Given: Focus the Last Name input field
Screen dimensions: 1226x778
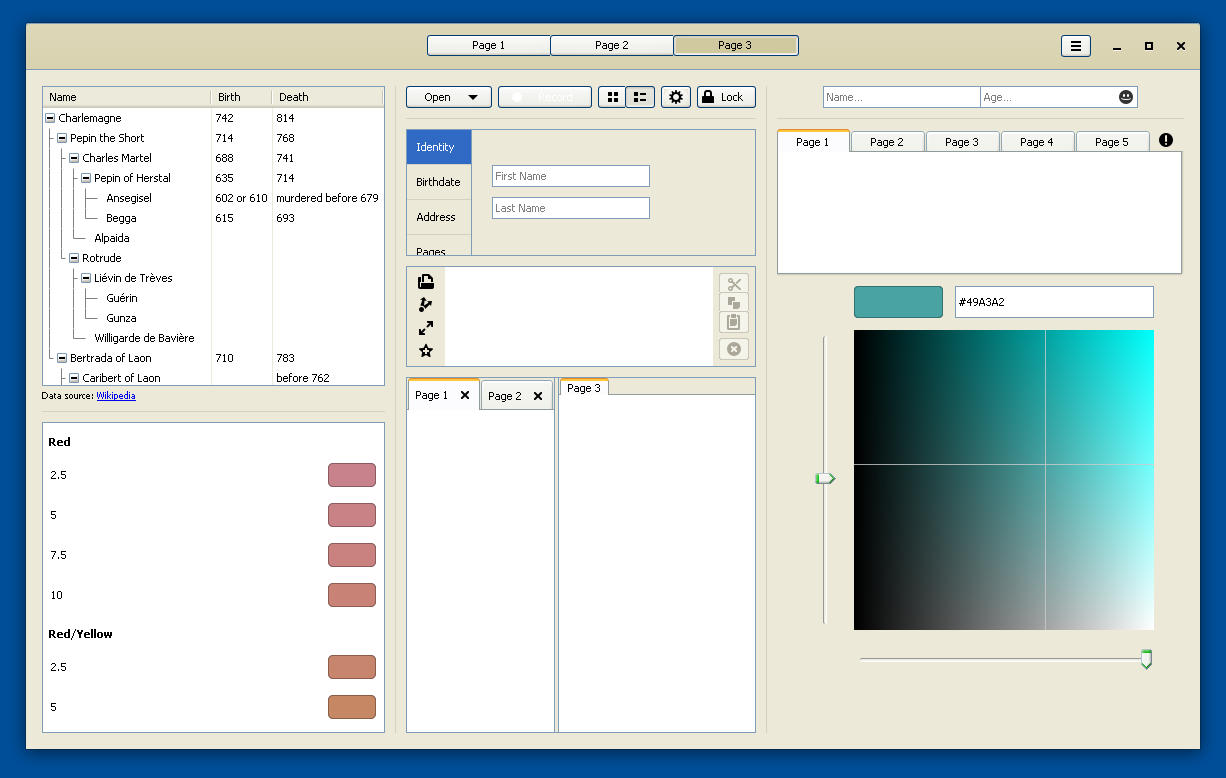Looking at the screenshot, I should 571,208.
